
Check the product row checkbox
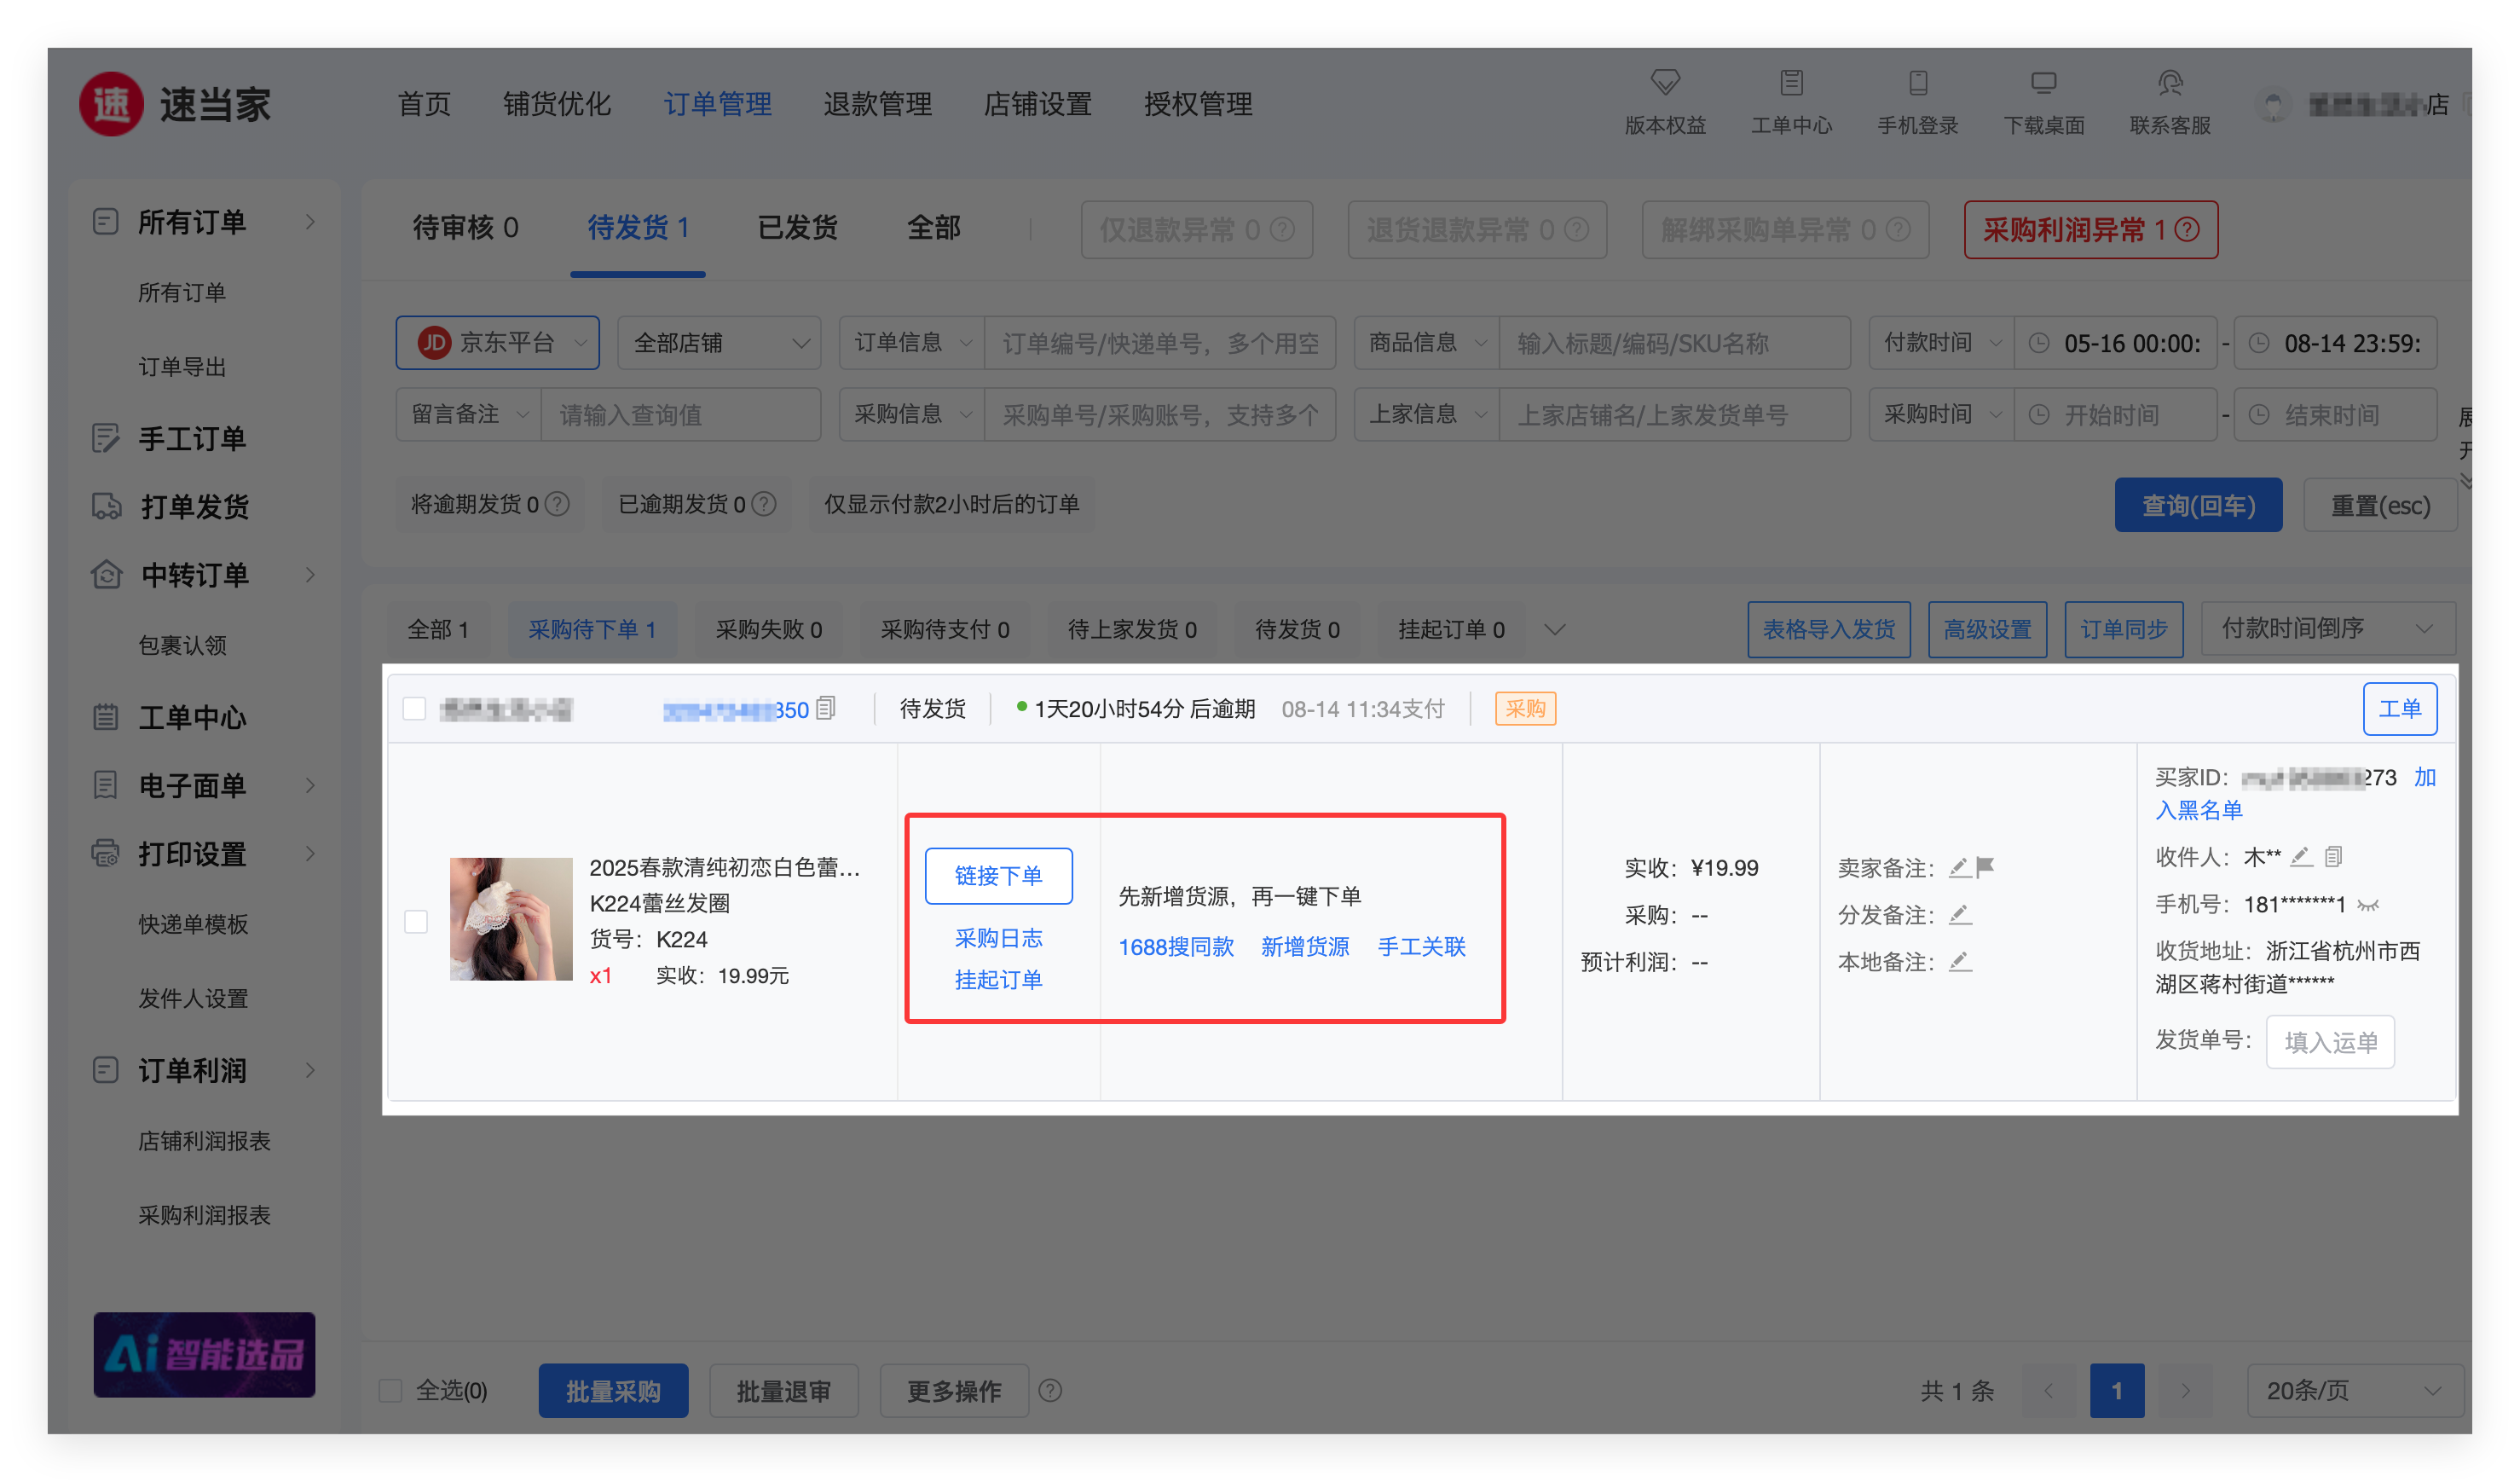point(416,921)
